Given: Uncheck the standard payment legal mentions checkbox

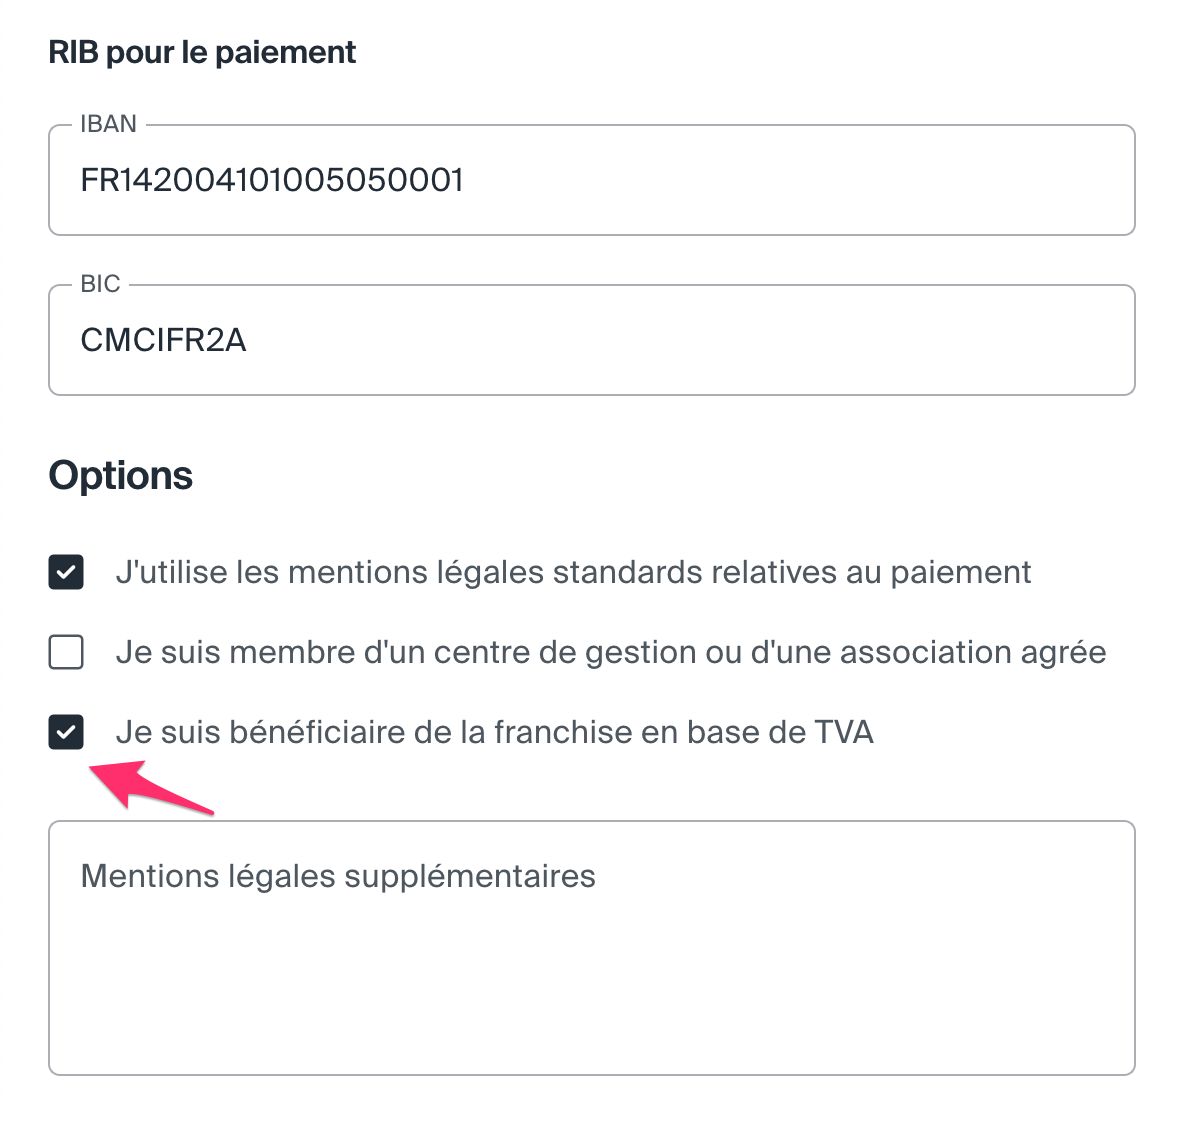Looking at the screenshot, I should [x=66, y=572].
